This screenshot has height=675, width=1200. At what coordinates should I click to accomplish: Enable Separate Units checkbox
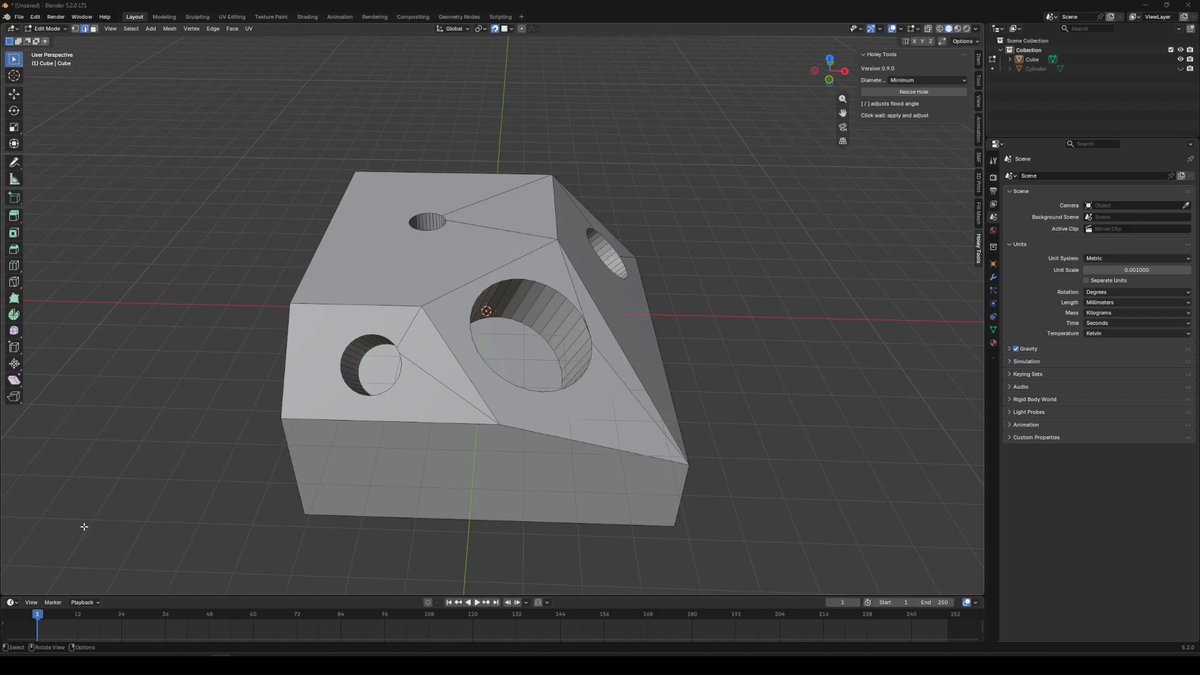point(1087,280)
